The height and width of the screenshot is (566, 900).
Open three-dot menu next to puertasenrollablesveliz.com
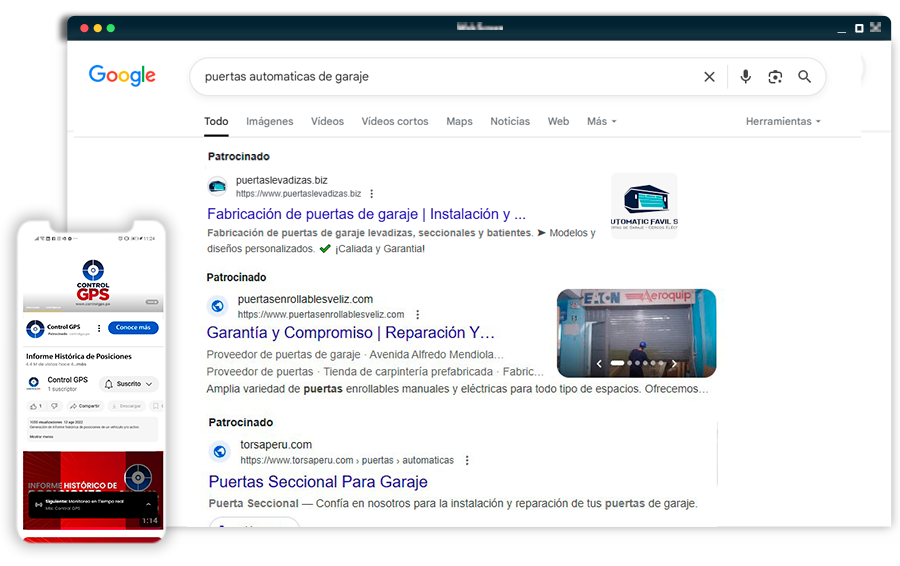418,315
